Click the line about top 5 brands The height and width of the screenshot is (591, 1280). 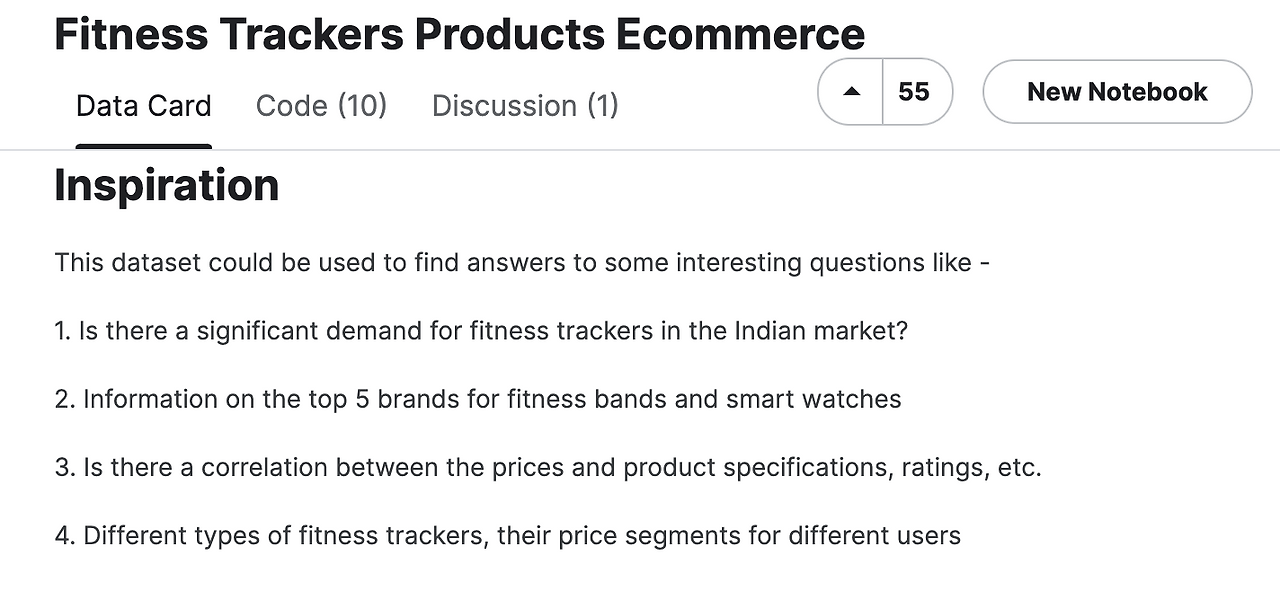coord(478,399)
